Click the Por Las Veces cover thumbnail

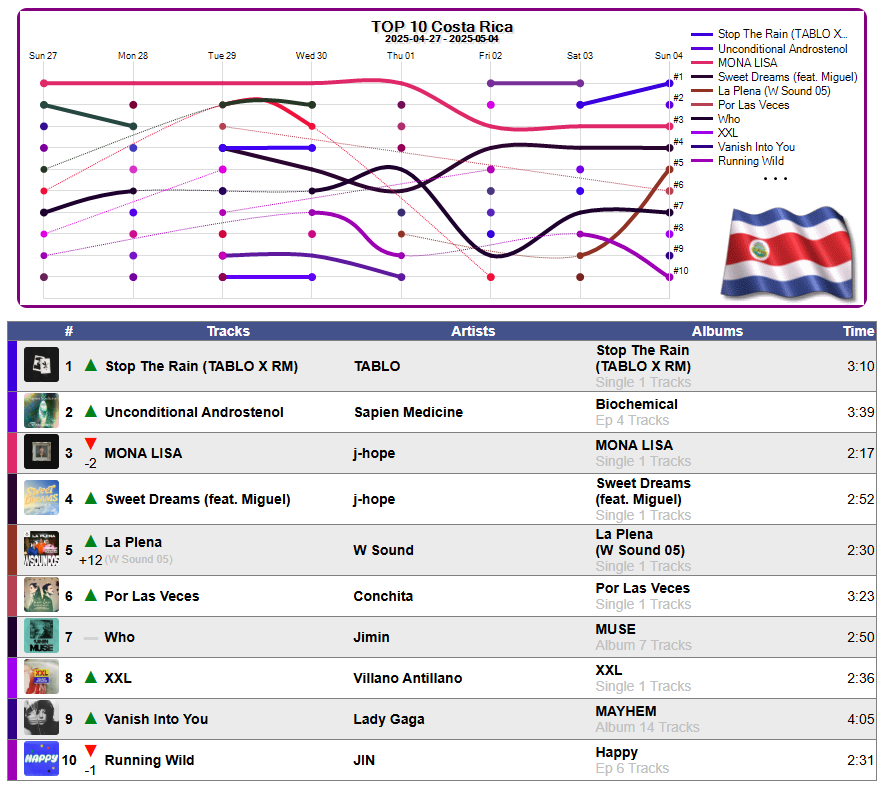tap(41, 595)
